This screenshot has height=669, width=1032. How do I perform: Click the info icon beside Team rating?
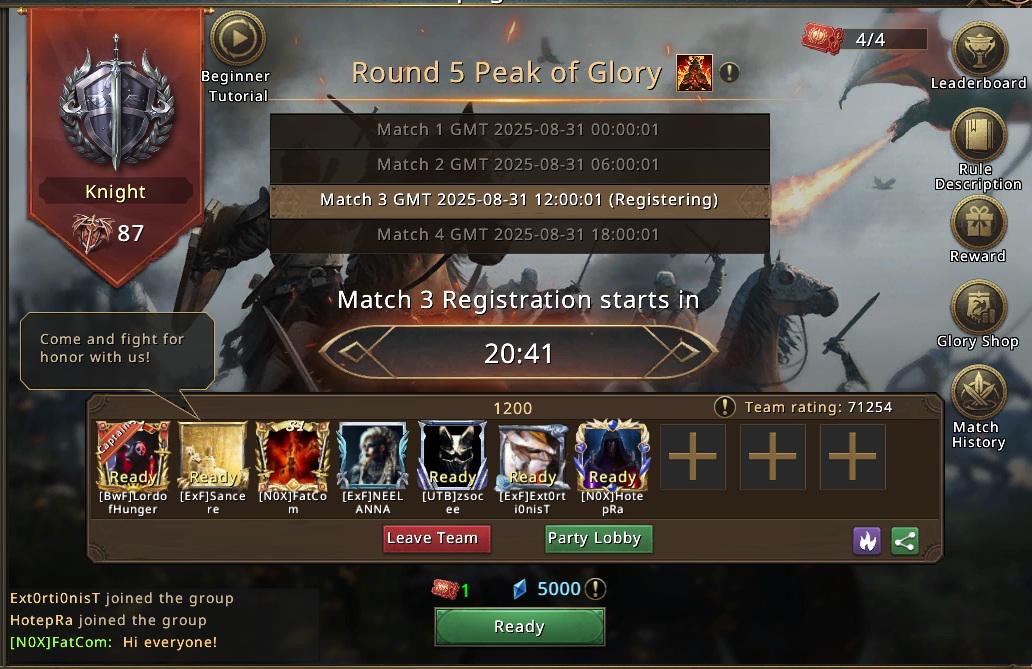coord(725,407)
